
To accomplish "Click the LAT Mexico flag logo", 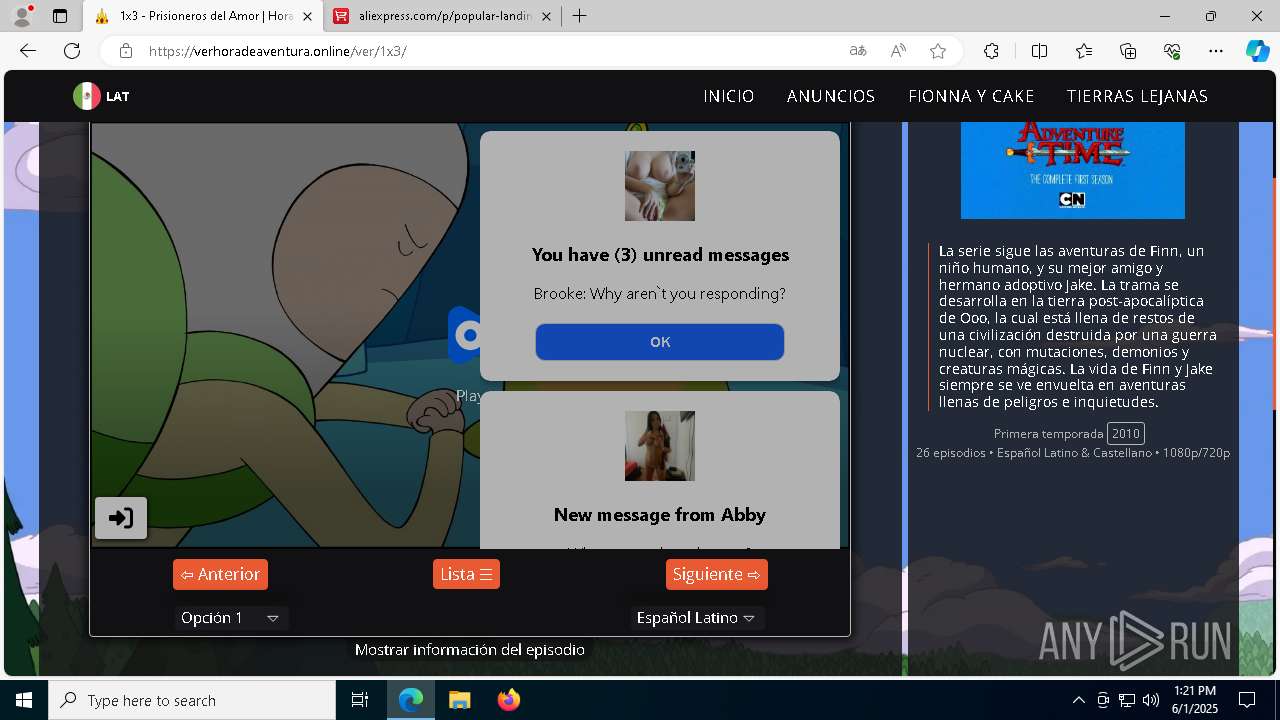I will coord(101,96).
